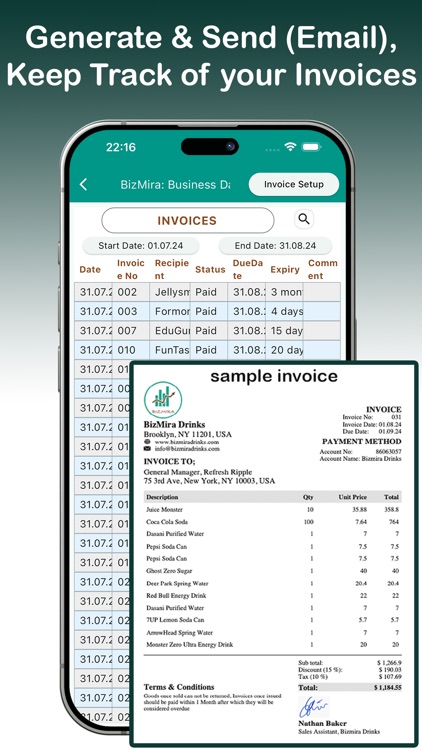Sort by the Date column header
The height and width of the screenshot is (750, 422).
tap(90, 269)
